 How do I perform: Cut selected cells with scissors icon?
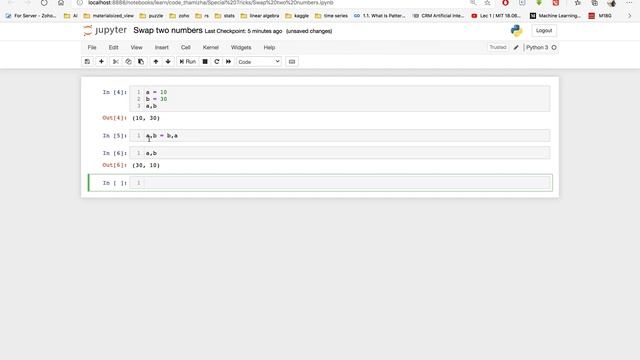coord(116,62)
